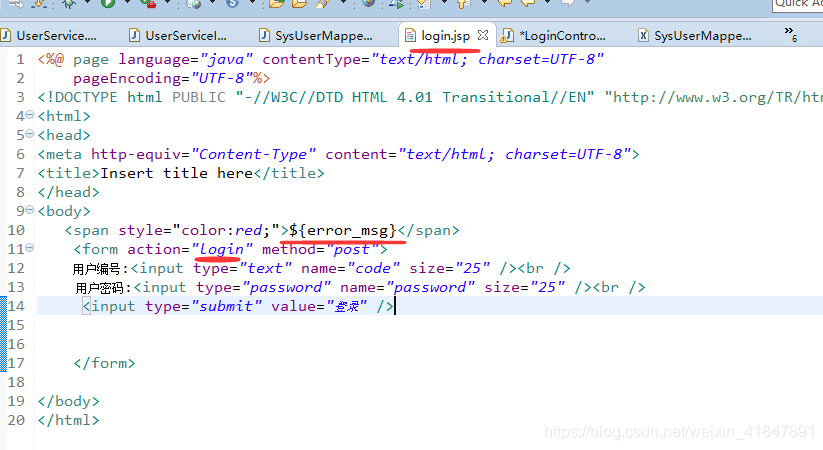Click the Java file icon on the UserServiceI... tab
This screenshot has height=450, width=823.
(135, 35)
